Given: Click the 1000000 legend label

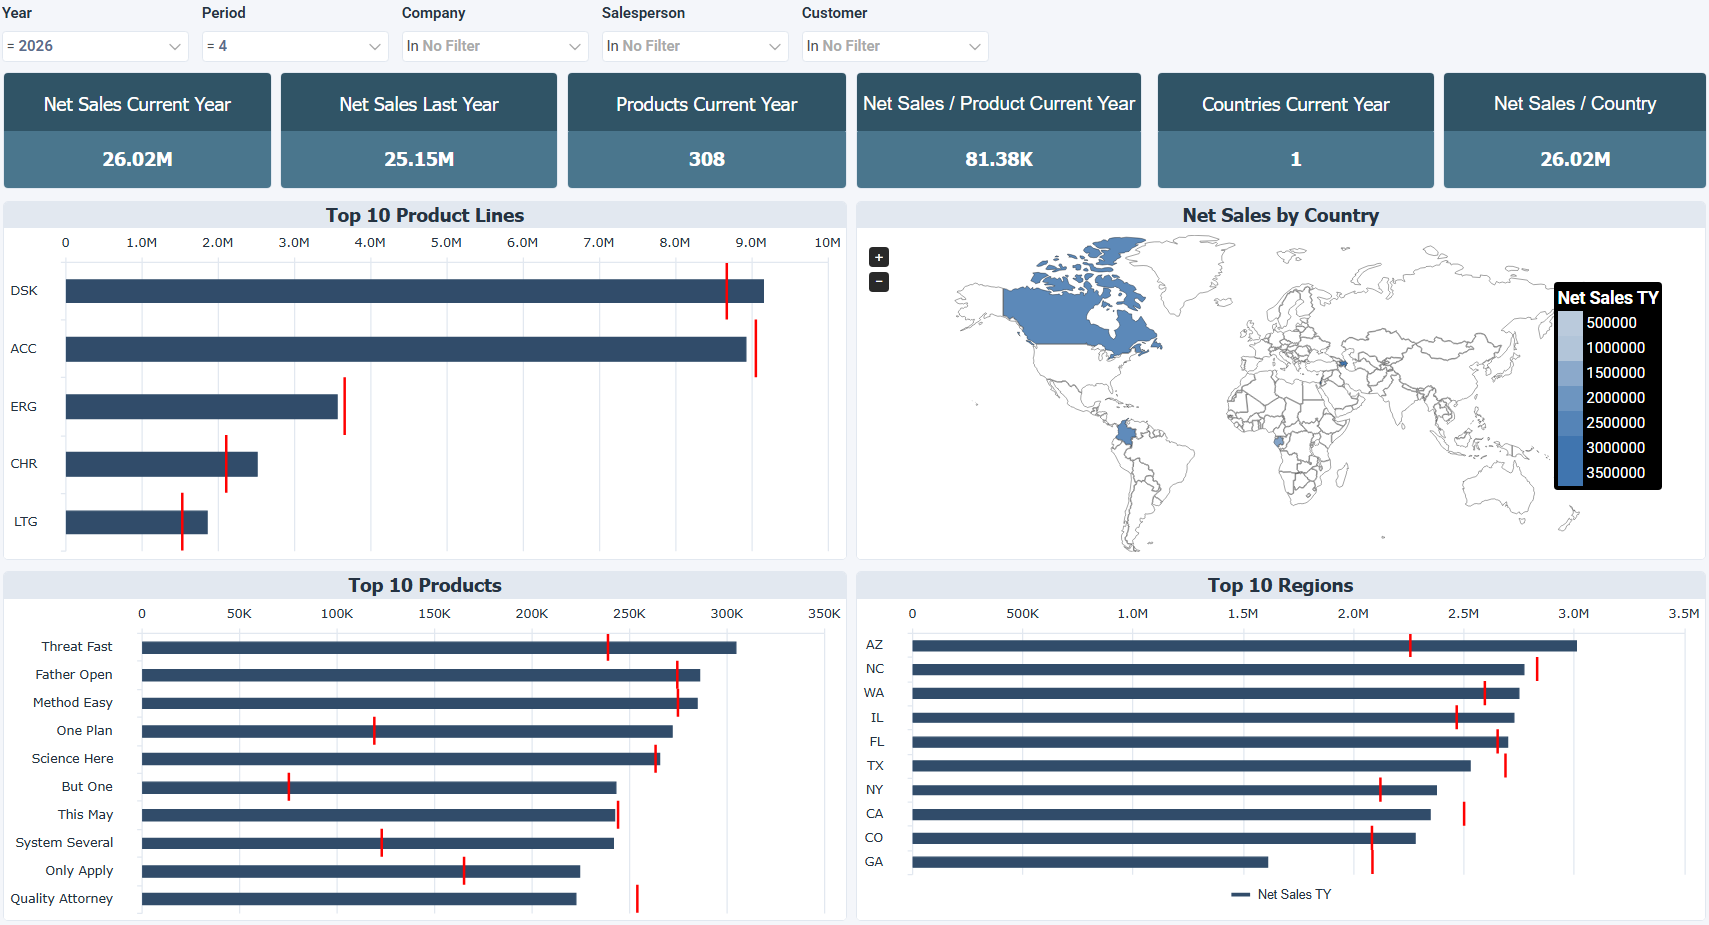Looking at the screenshot, I should 1616,348.
